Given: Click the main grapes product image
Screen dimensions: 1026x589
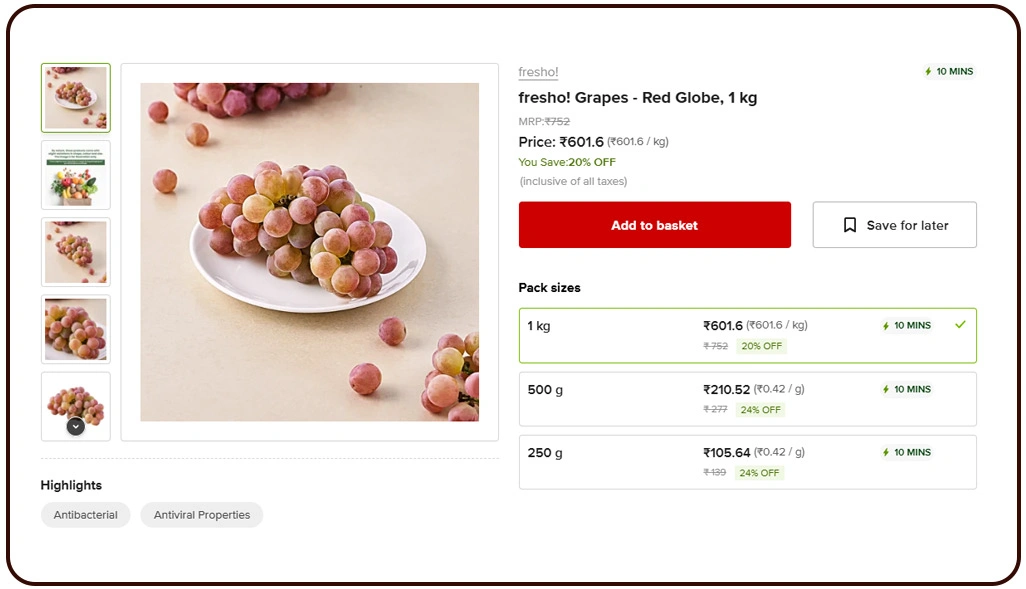Looking at the screenshot, I should point(309,252).
